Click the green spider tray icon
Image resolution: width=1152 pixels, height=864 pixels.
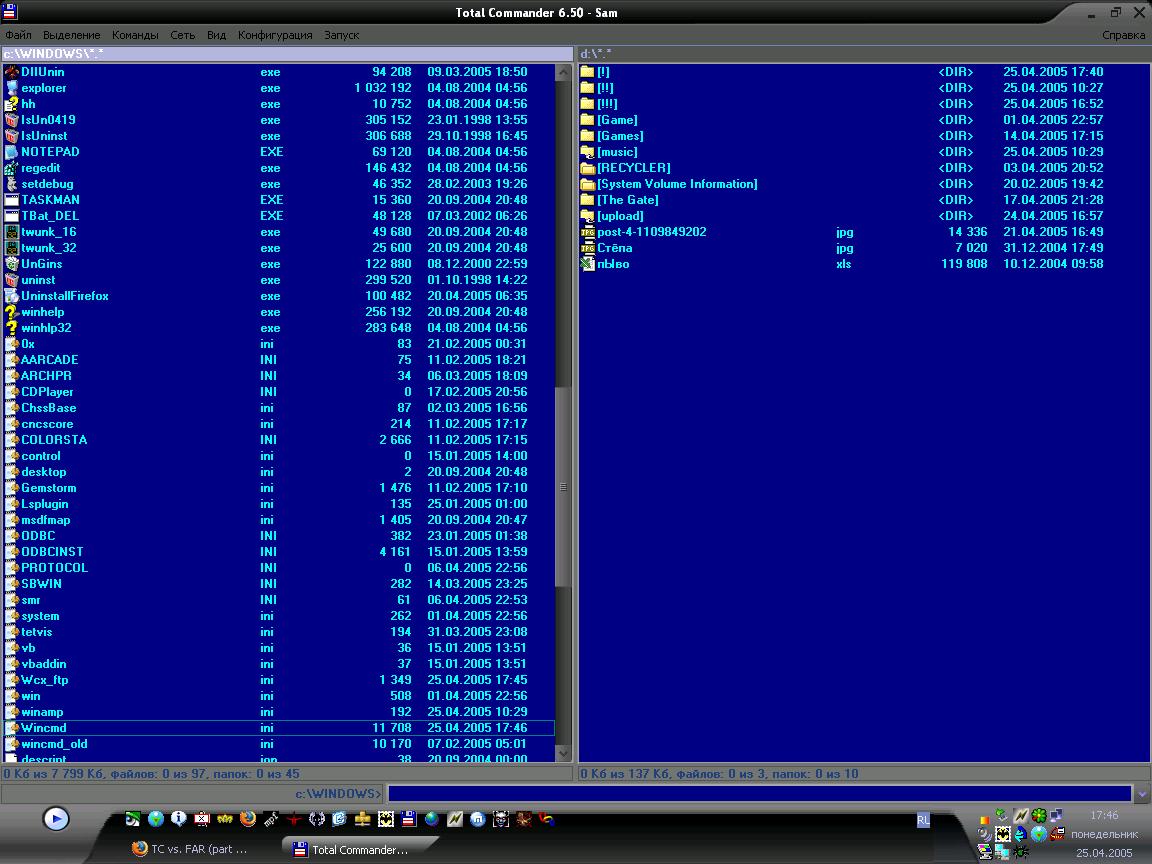1020,852
